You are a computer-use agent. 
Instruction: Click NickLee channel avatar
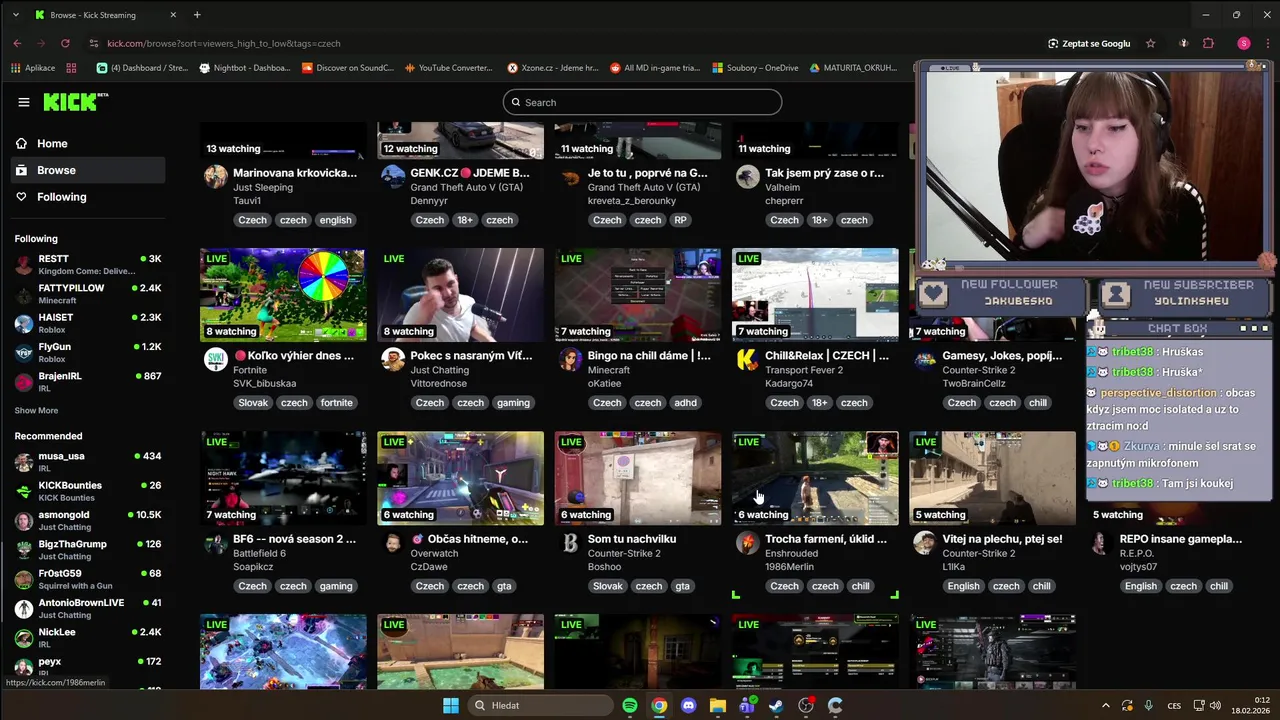(24, 637)
